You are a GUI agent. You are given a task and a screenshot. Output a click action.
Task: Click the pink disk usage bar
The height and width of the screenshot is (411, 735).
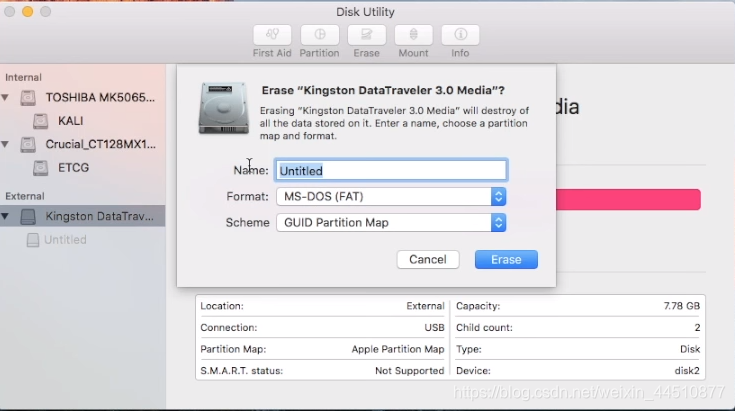click(628, 200)
